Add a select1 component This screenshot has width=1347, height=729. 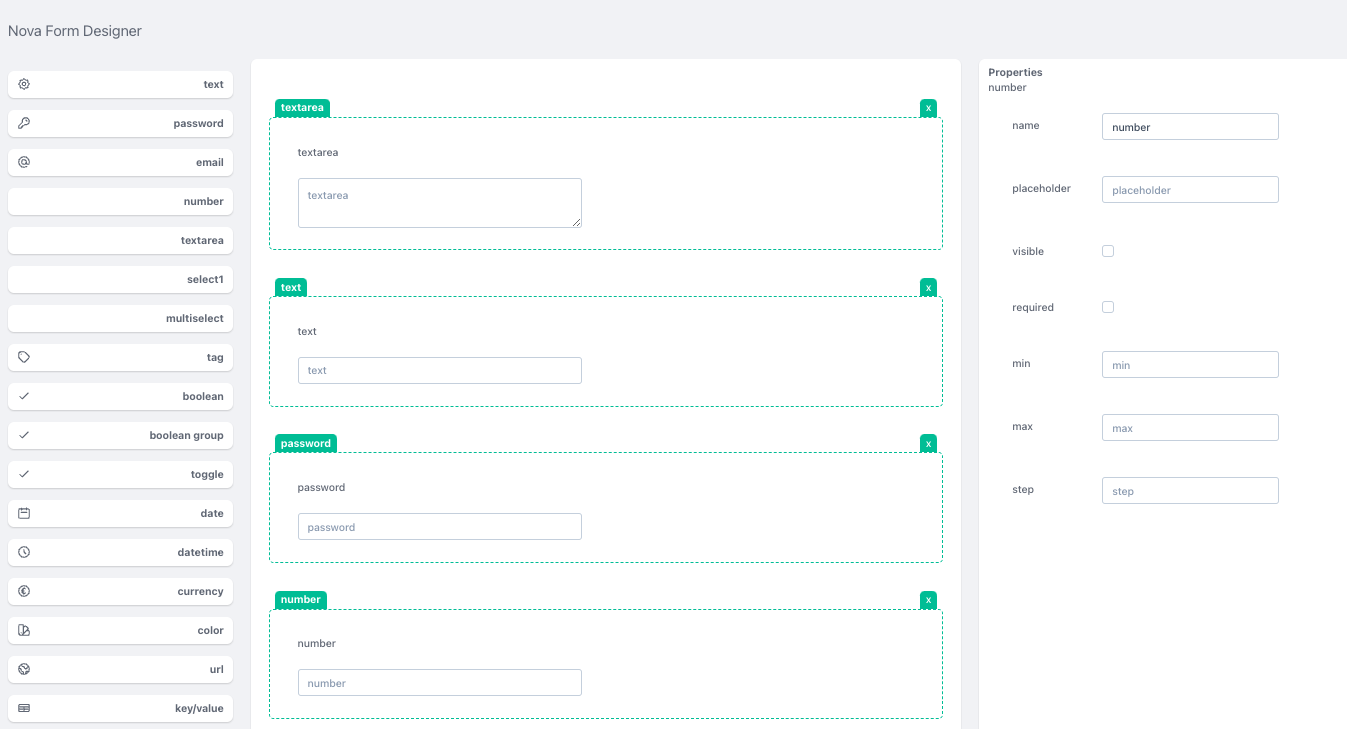[x=120, y=280]
